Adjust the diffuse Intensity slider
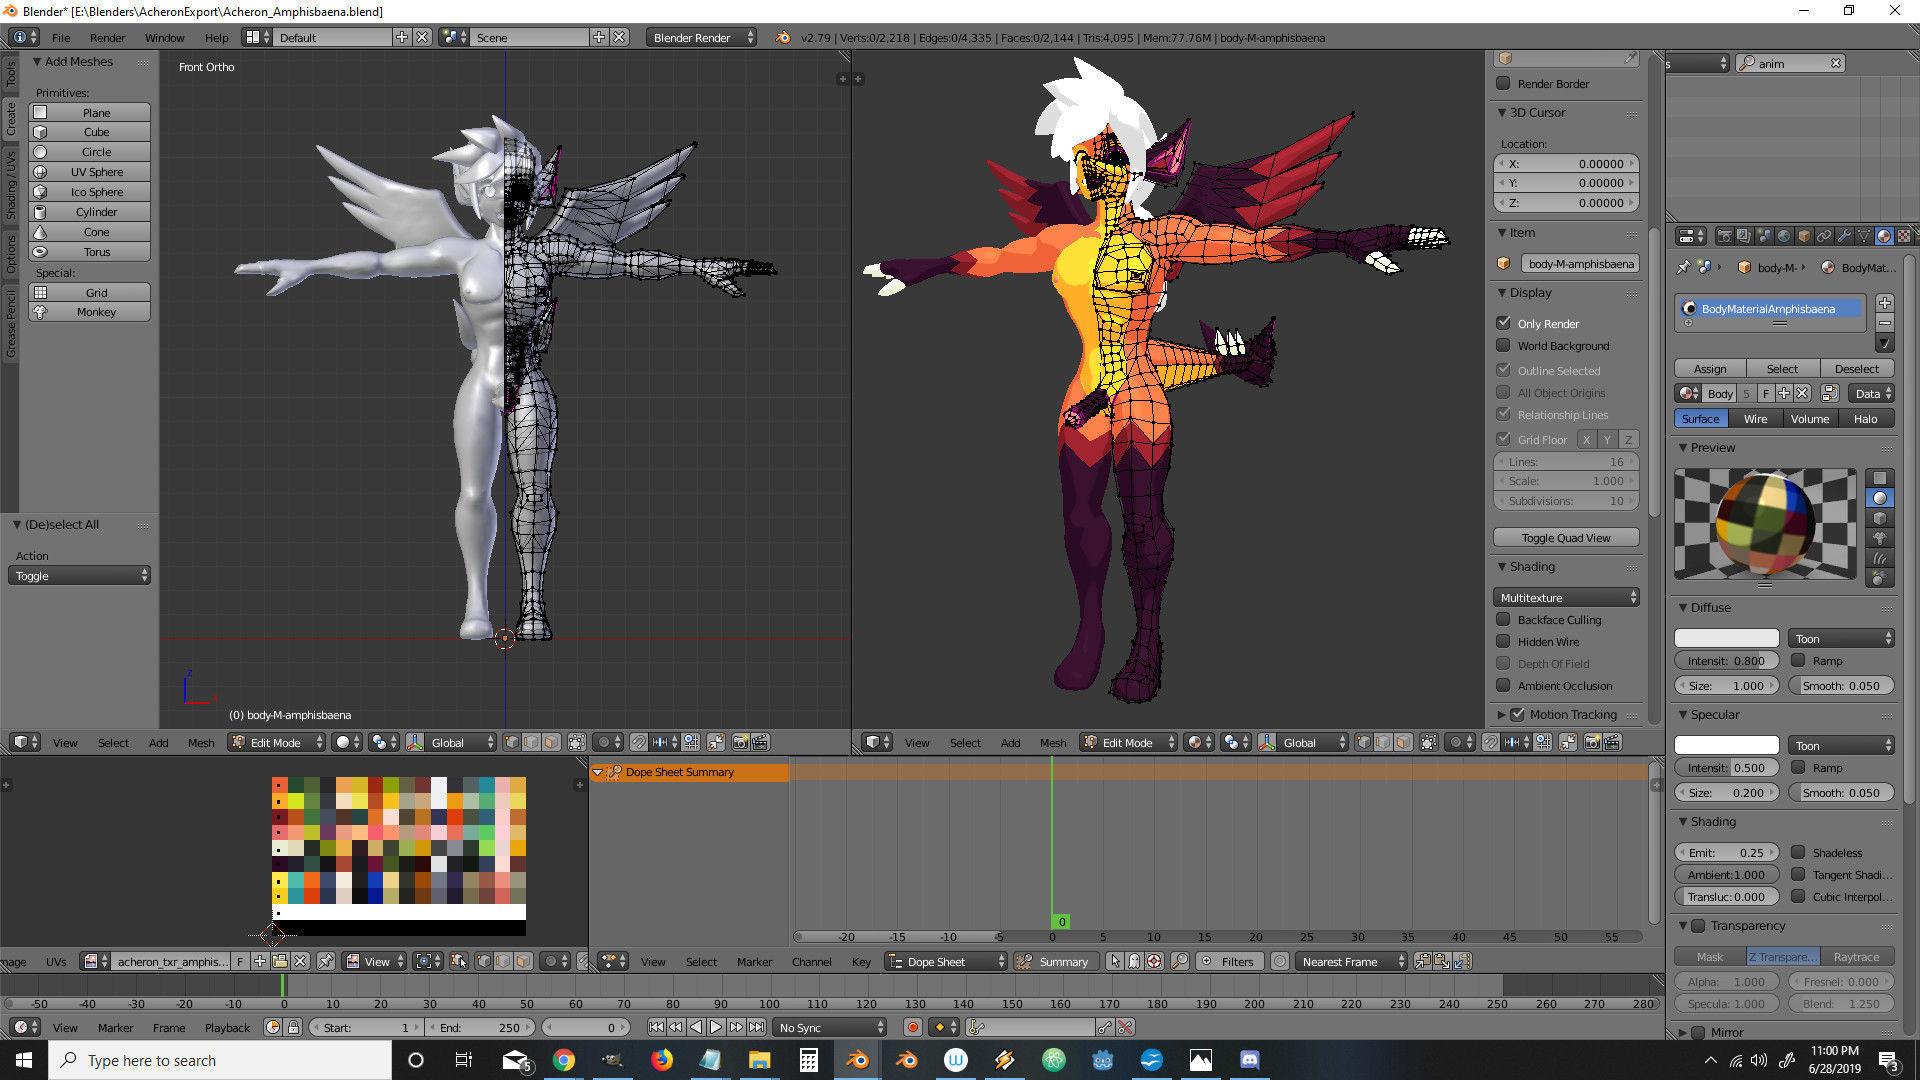The image size is (1920, 1080). coord(1727,660)
